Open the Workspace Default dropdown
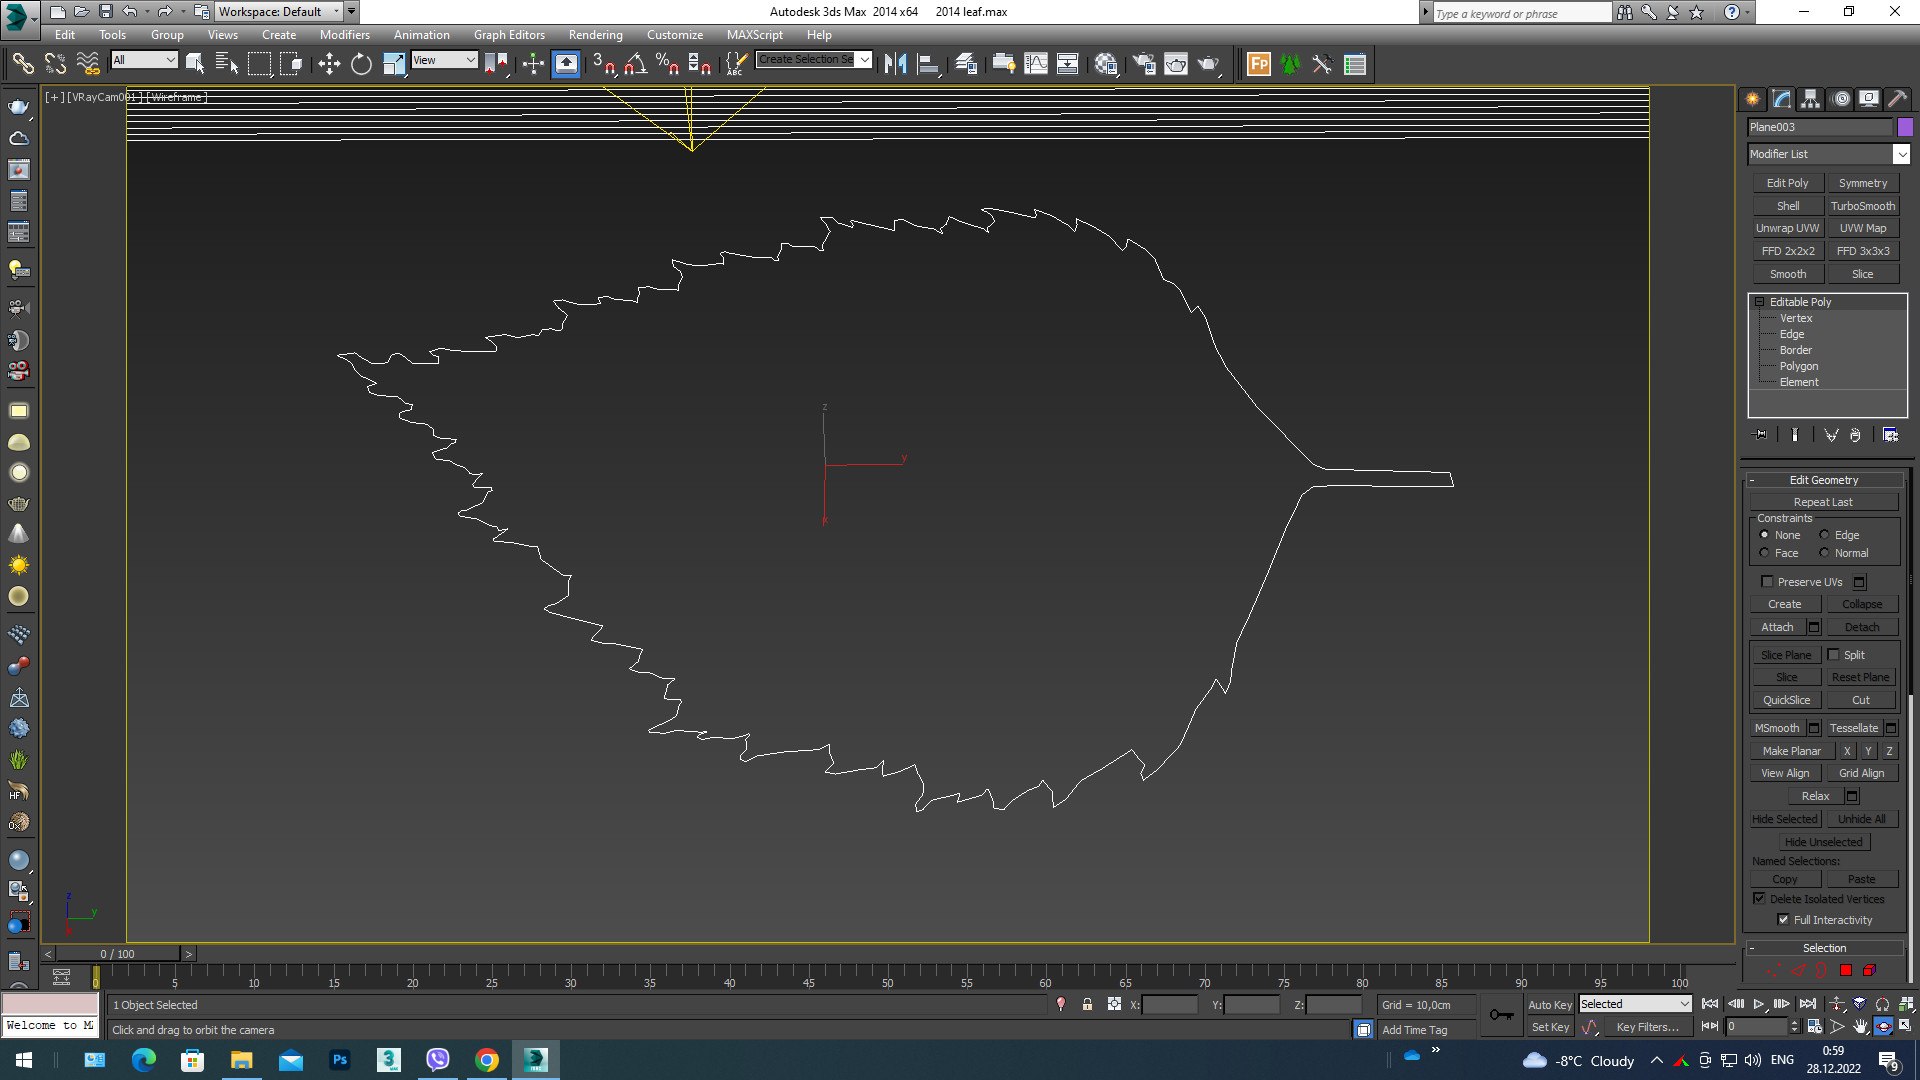The width and height of the screenshot is (1920, 1080). [x=279, y=12]
